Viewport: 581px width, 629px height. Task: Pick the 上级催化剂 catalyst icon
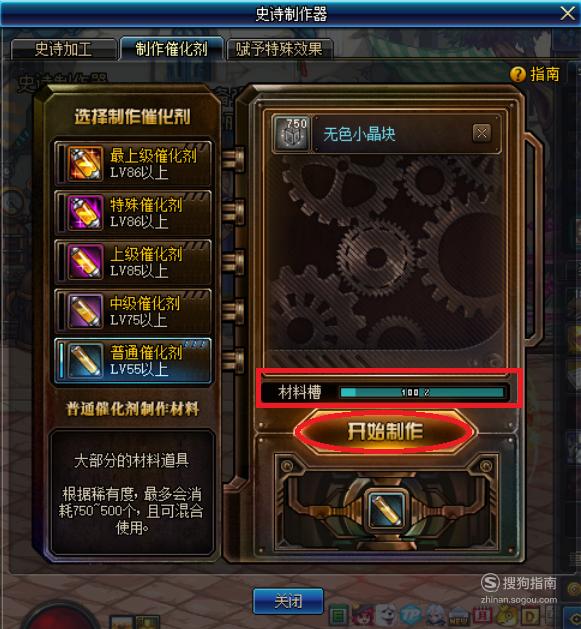click(x=84, y=262)
